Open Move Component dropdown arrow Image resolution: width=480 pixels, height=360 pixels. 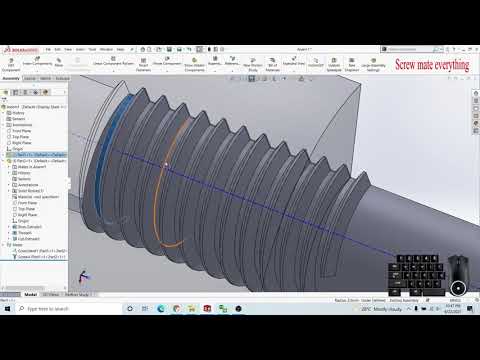click(167, 70)
